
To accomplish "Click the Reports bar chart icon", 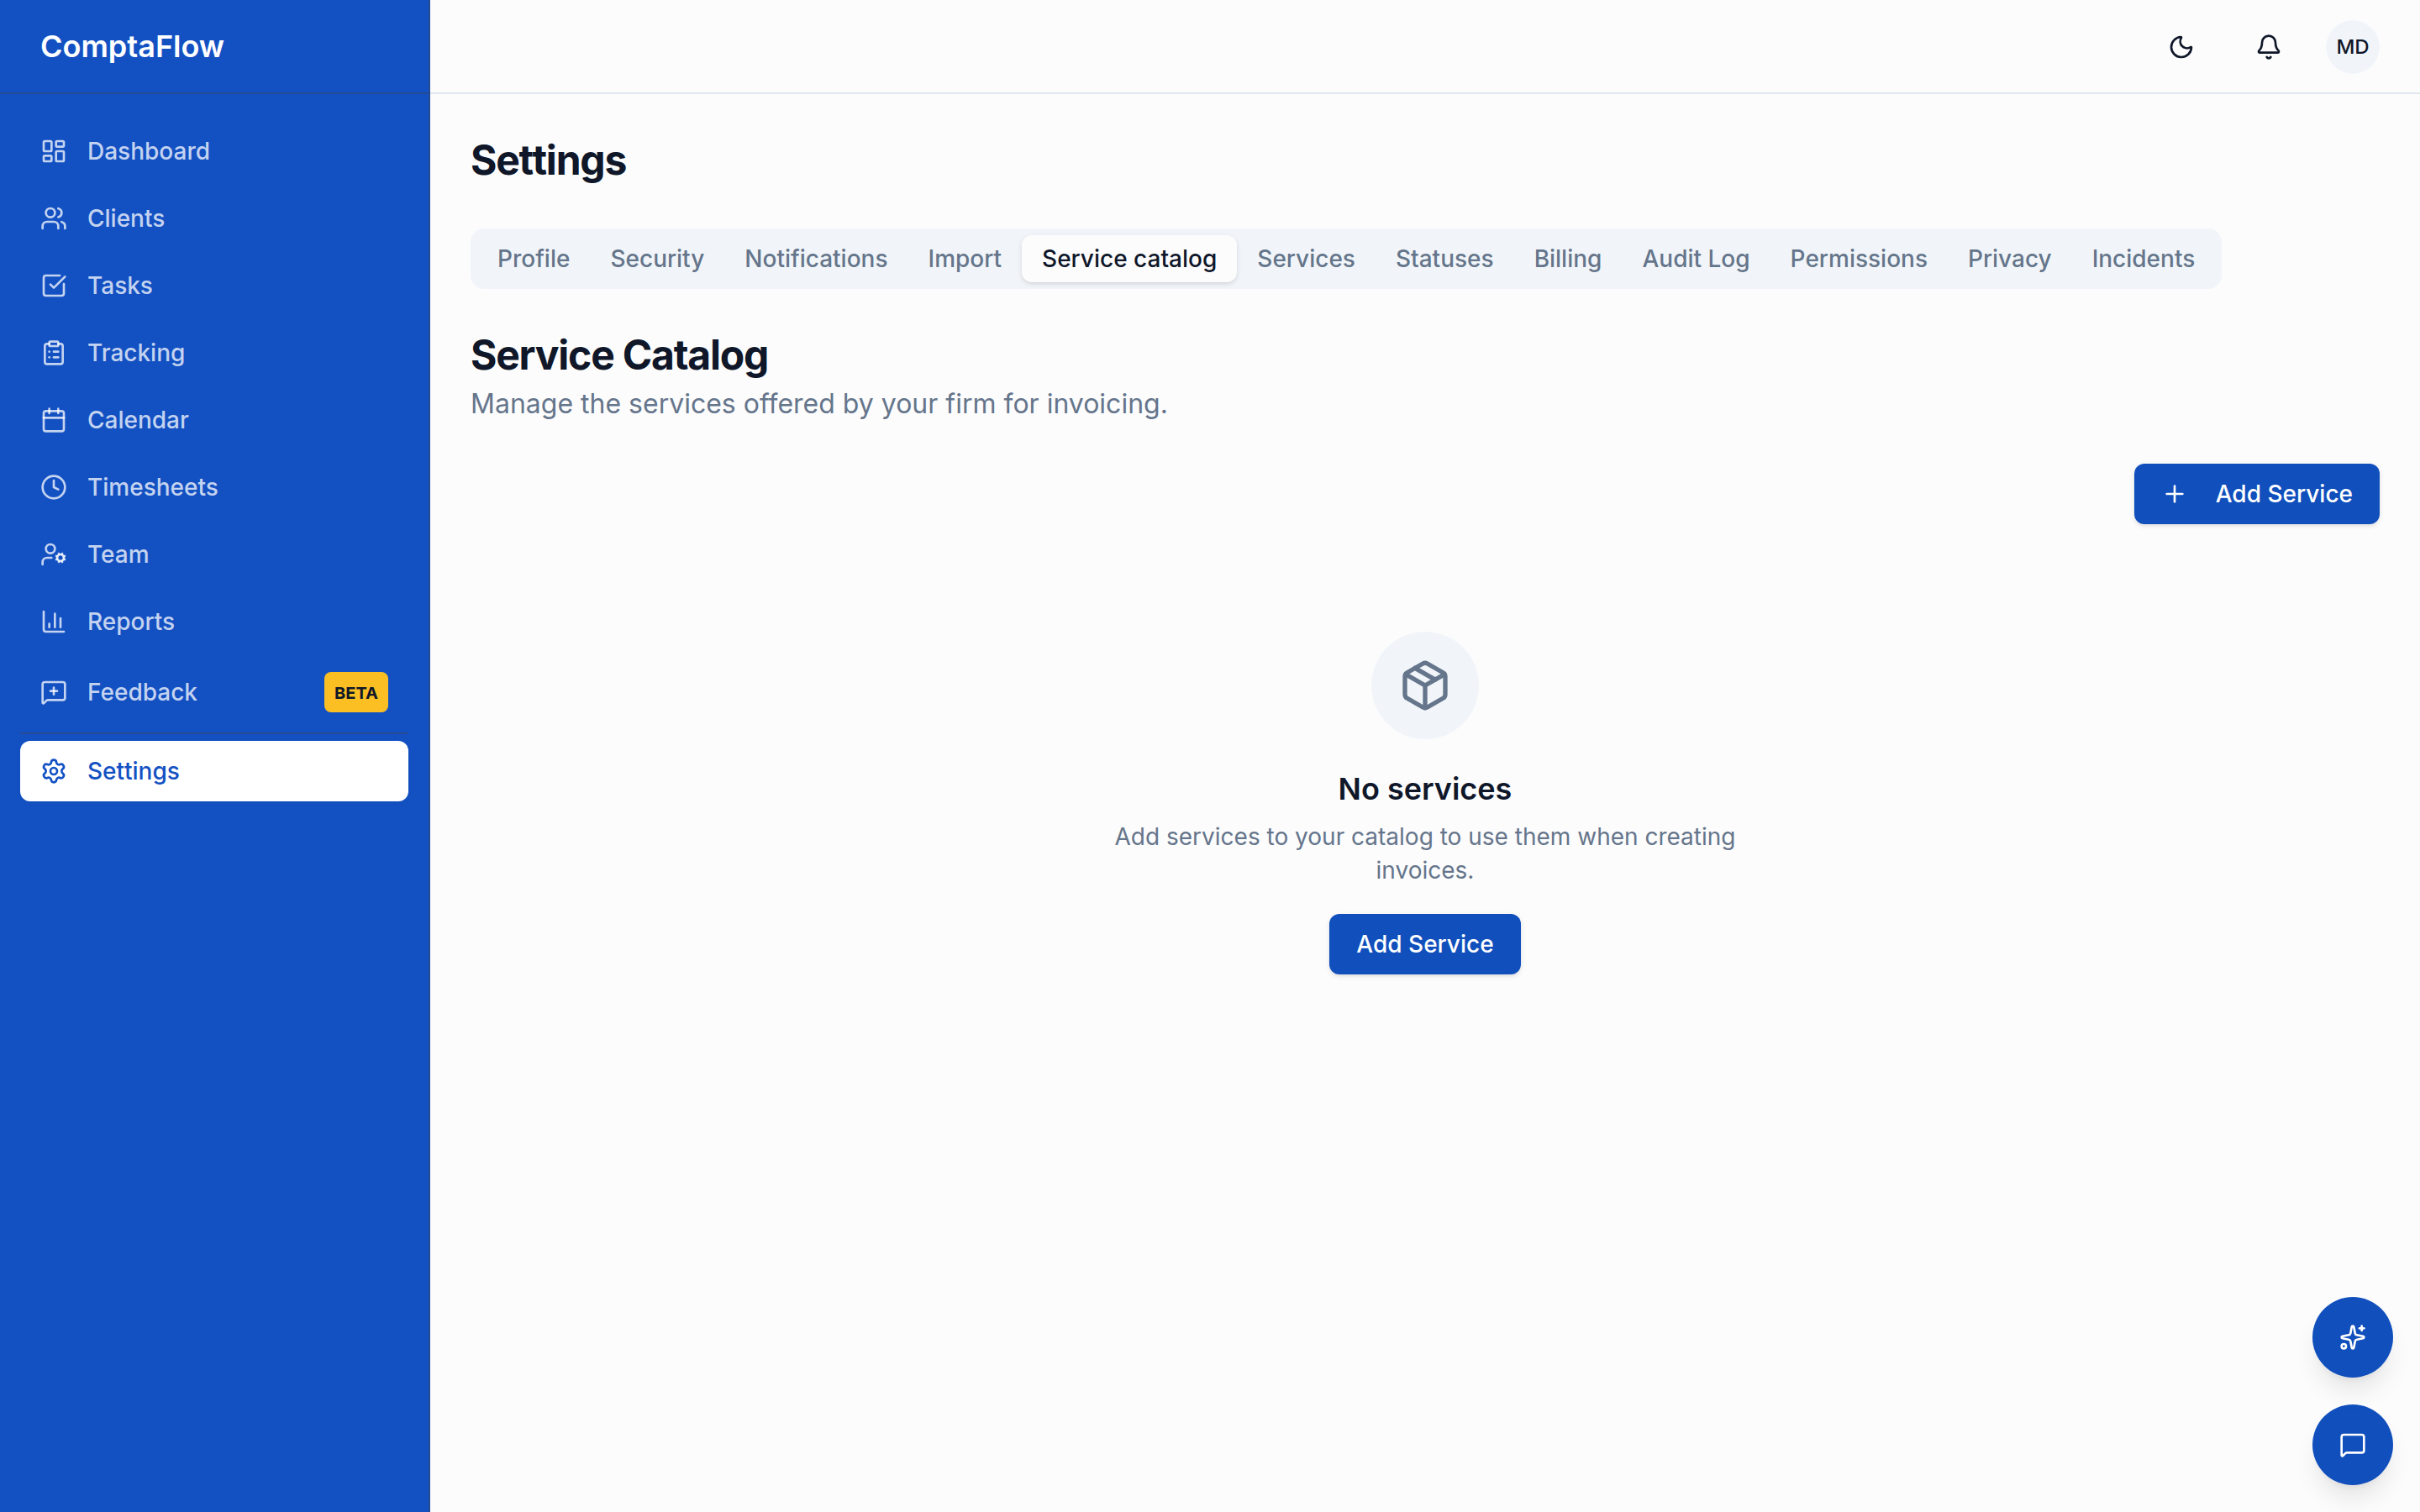I will (54, 621).
